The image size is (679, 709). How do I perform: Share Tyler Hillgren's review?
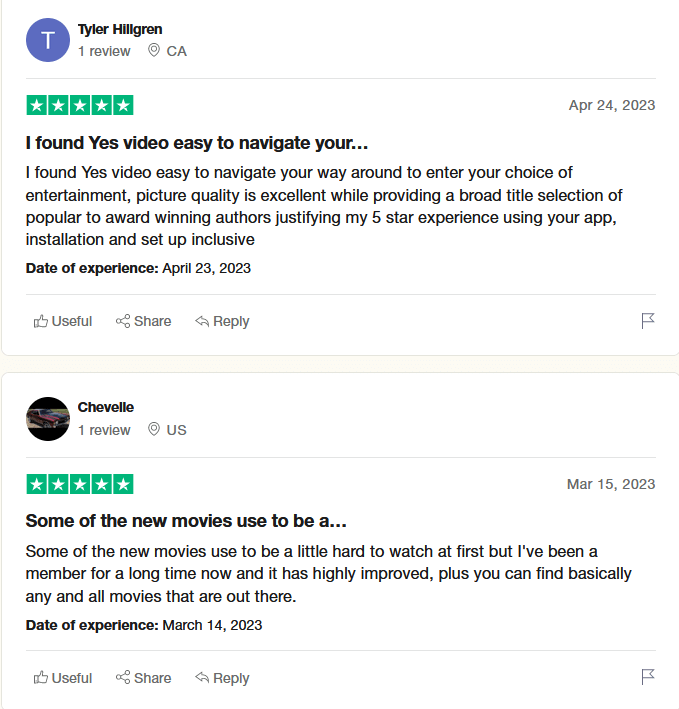coord(143,321)
